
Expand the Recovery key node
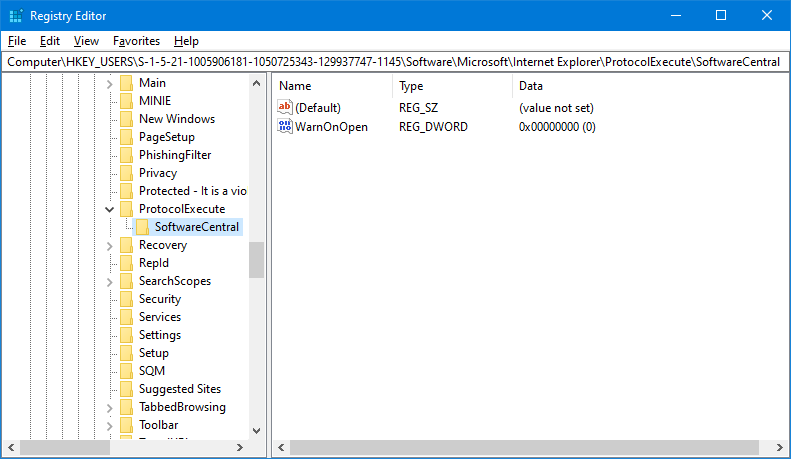tap(110, 245)
